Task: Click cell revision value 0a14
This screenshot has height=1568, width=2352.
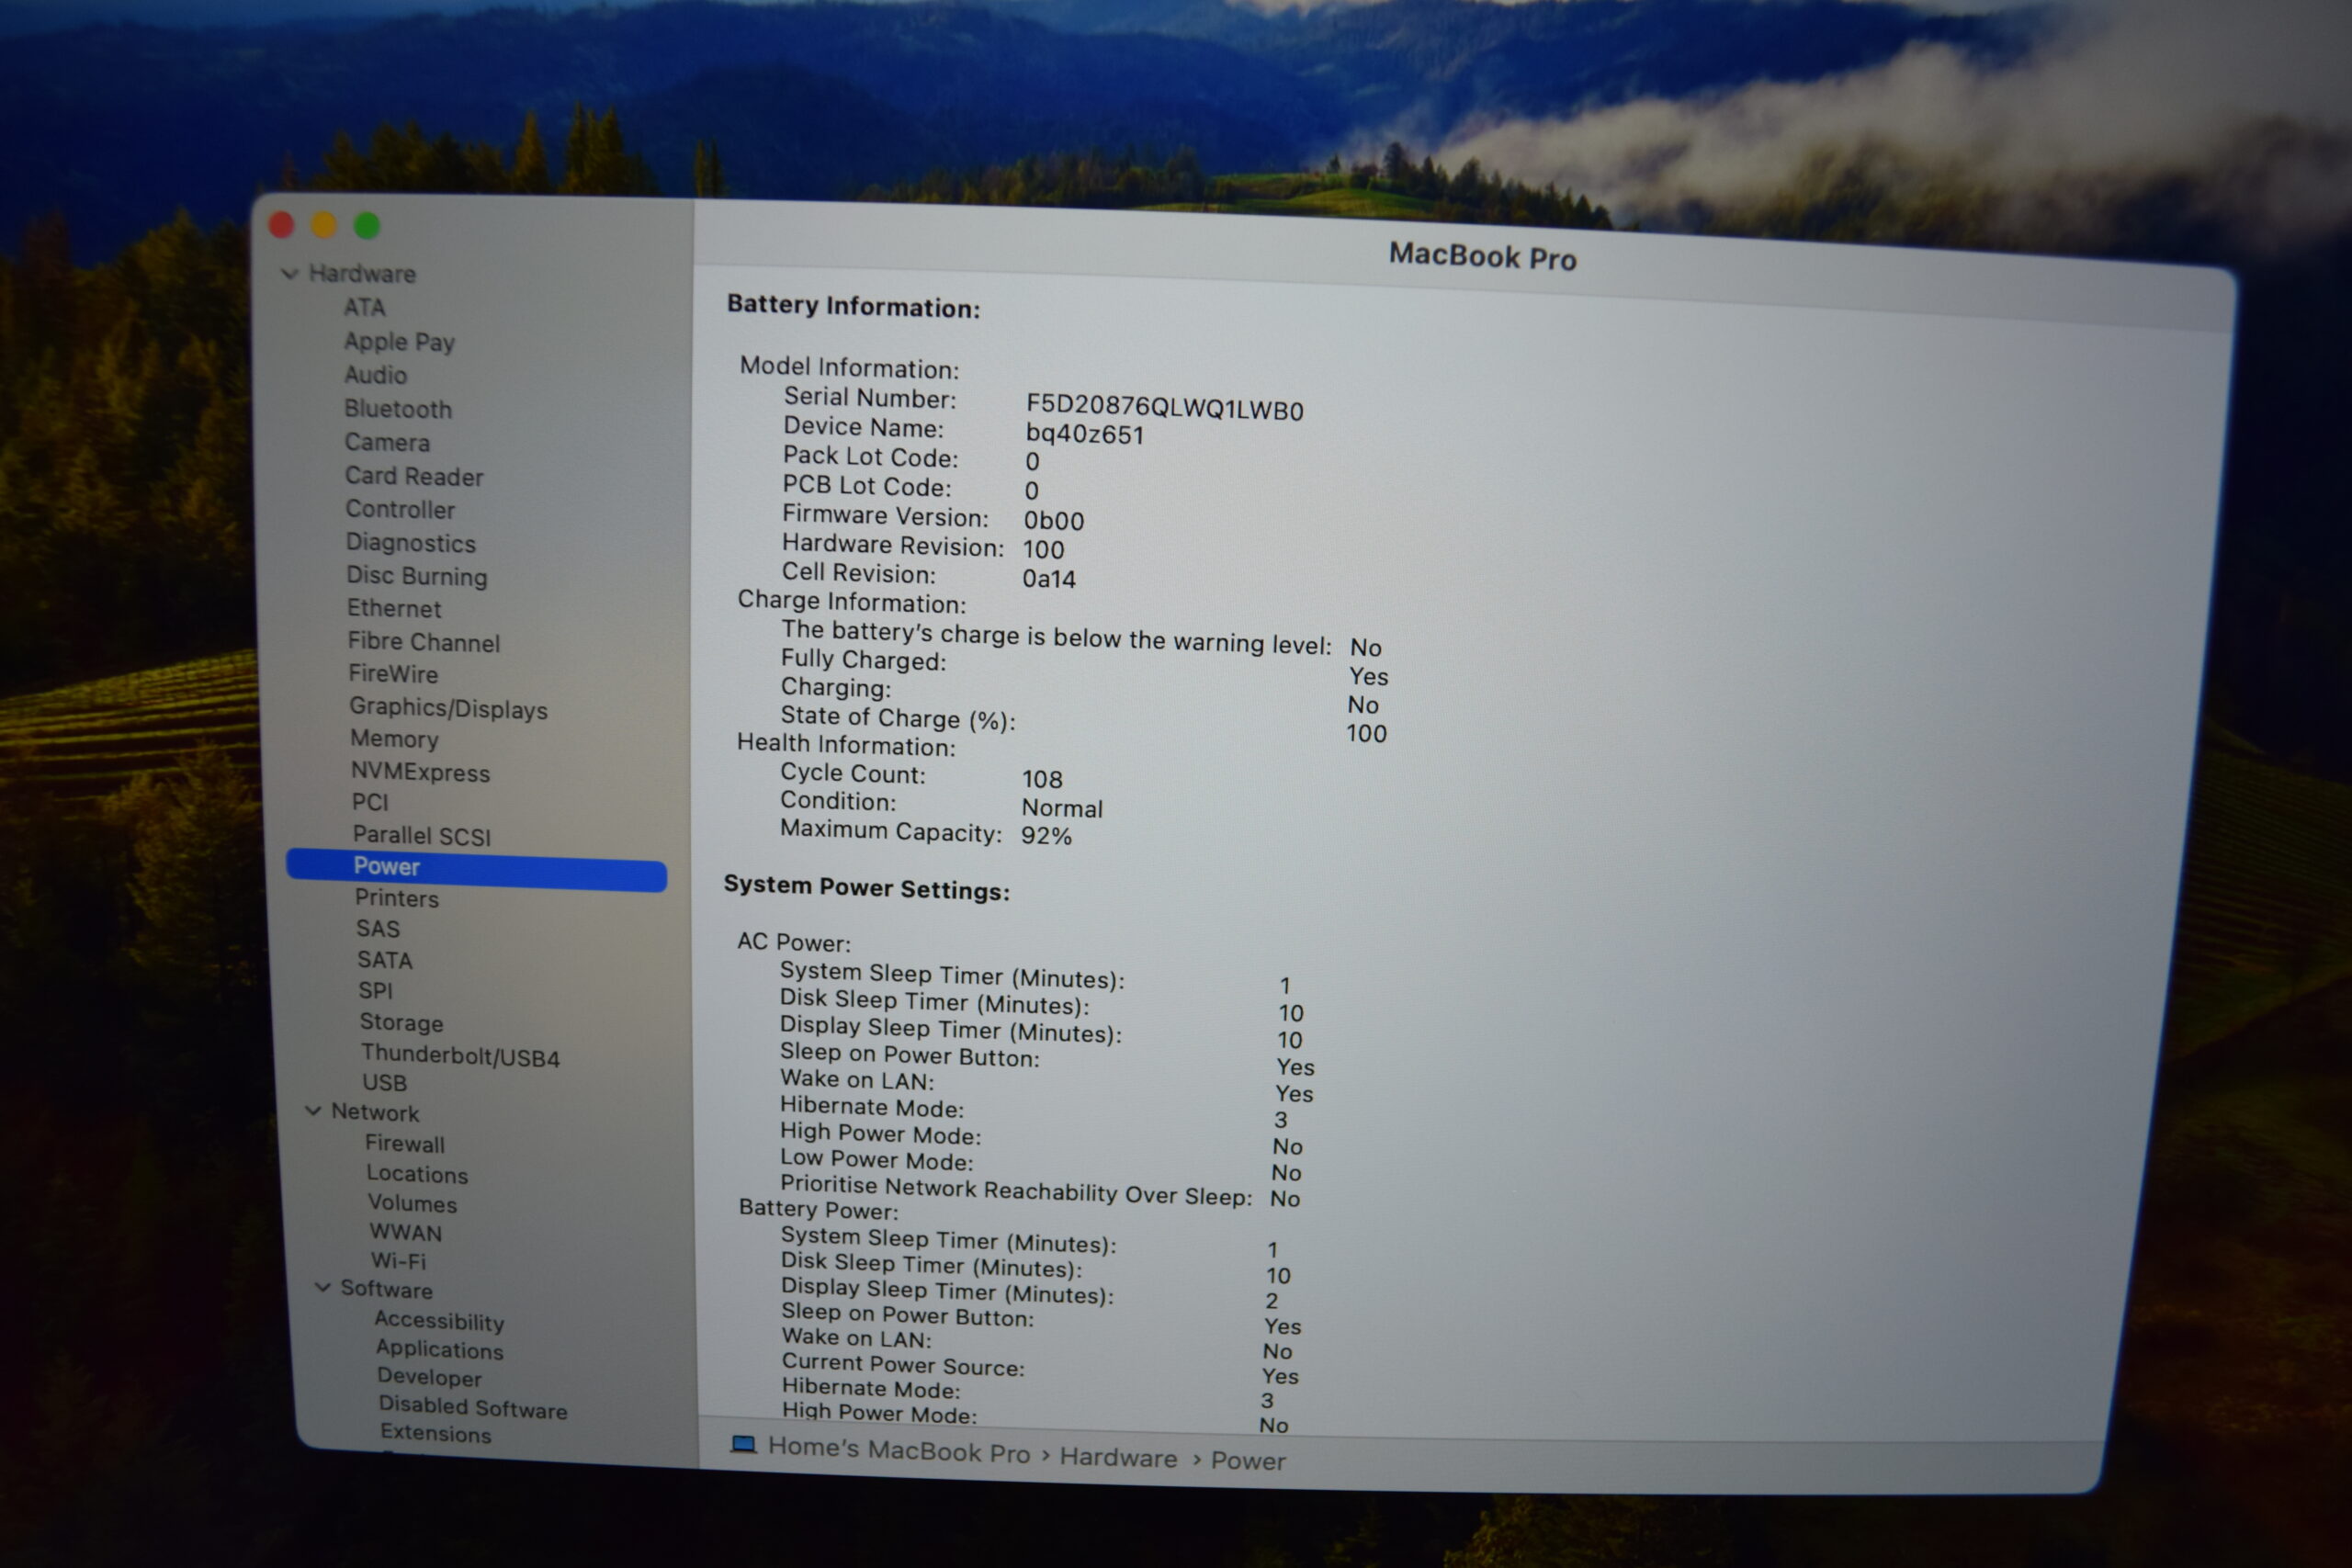Action: coord(1048,578)
